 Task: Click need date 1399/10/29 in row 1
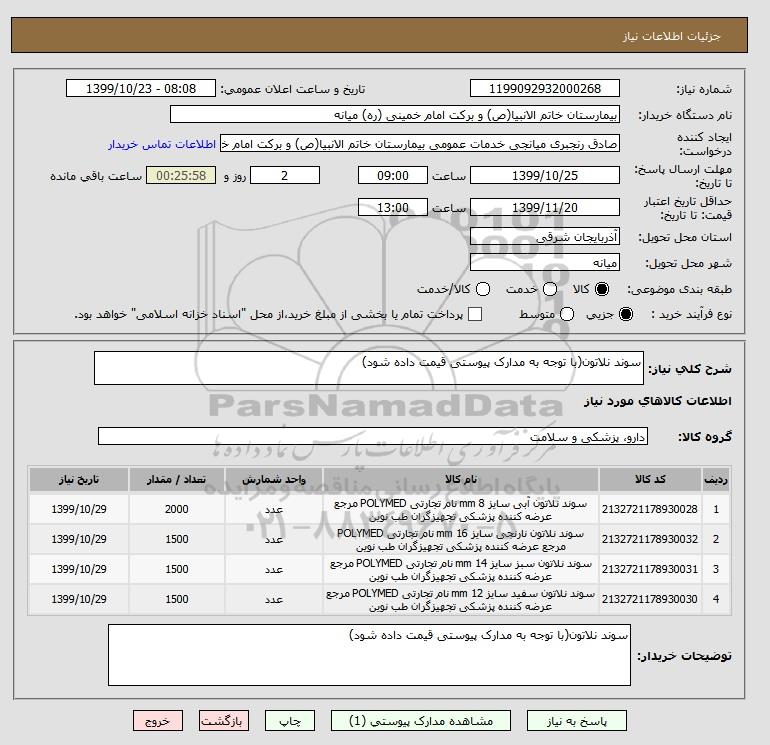pos(79,509)
